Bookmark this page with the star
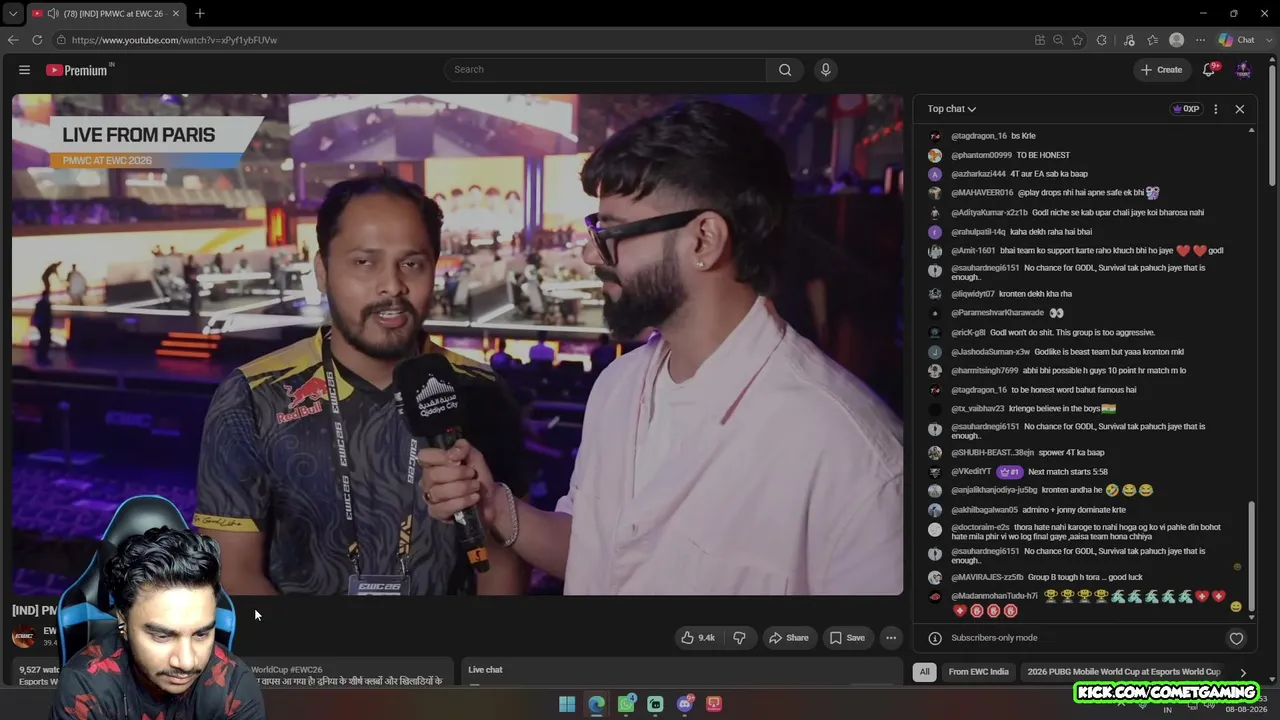The height and width of the screenshot is (720, 1280). pos(1077,40)
